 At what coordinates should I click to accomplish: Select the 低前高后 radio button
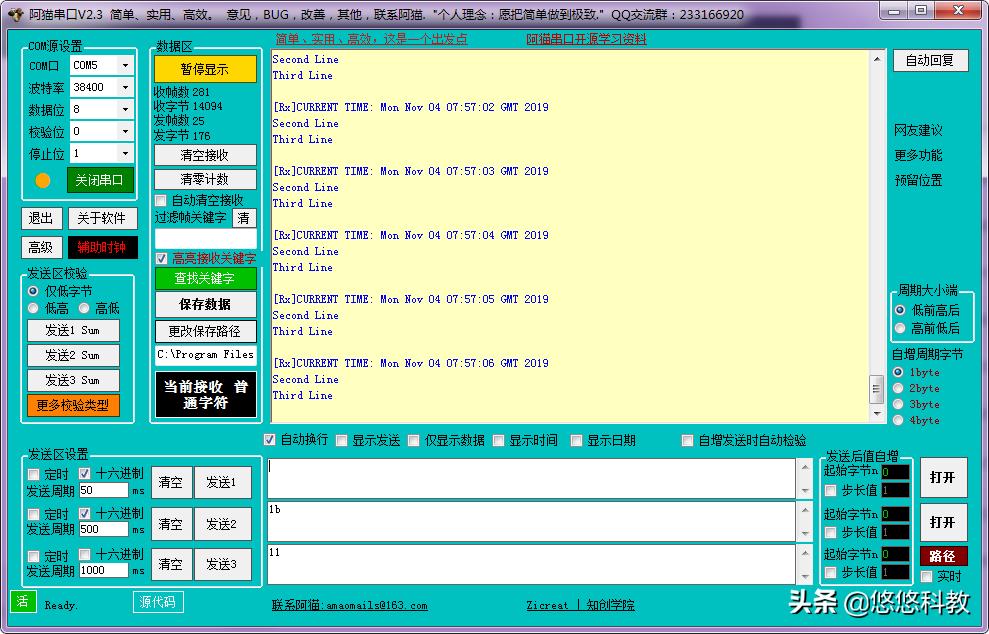click(900, 310)
